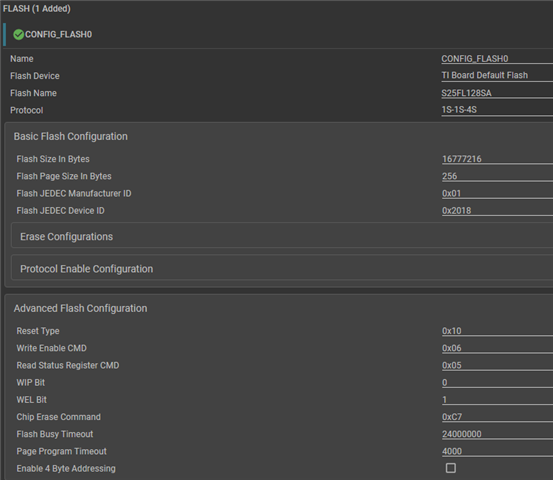Screen dimensions: 553x480
Task: Open the Protocol 1S-1S-4S dropdown
Action: (x=497, y=110)
